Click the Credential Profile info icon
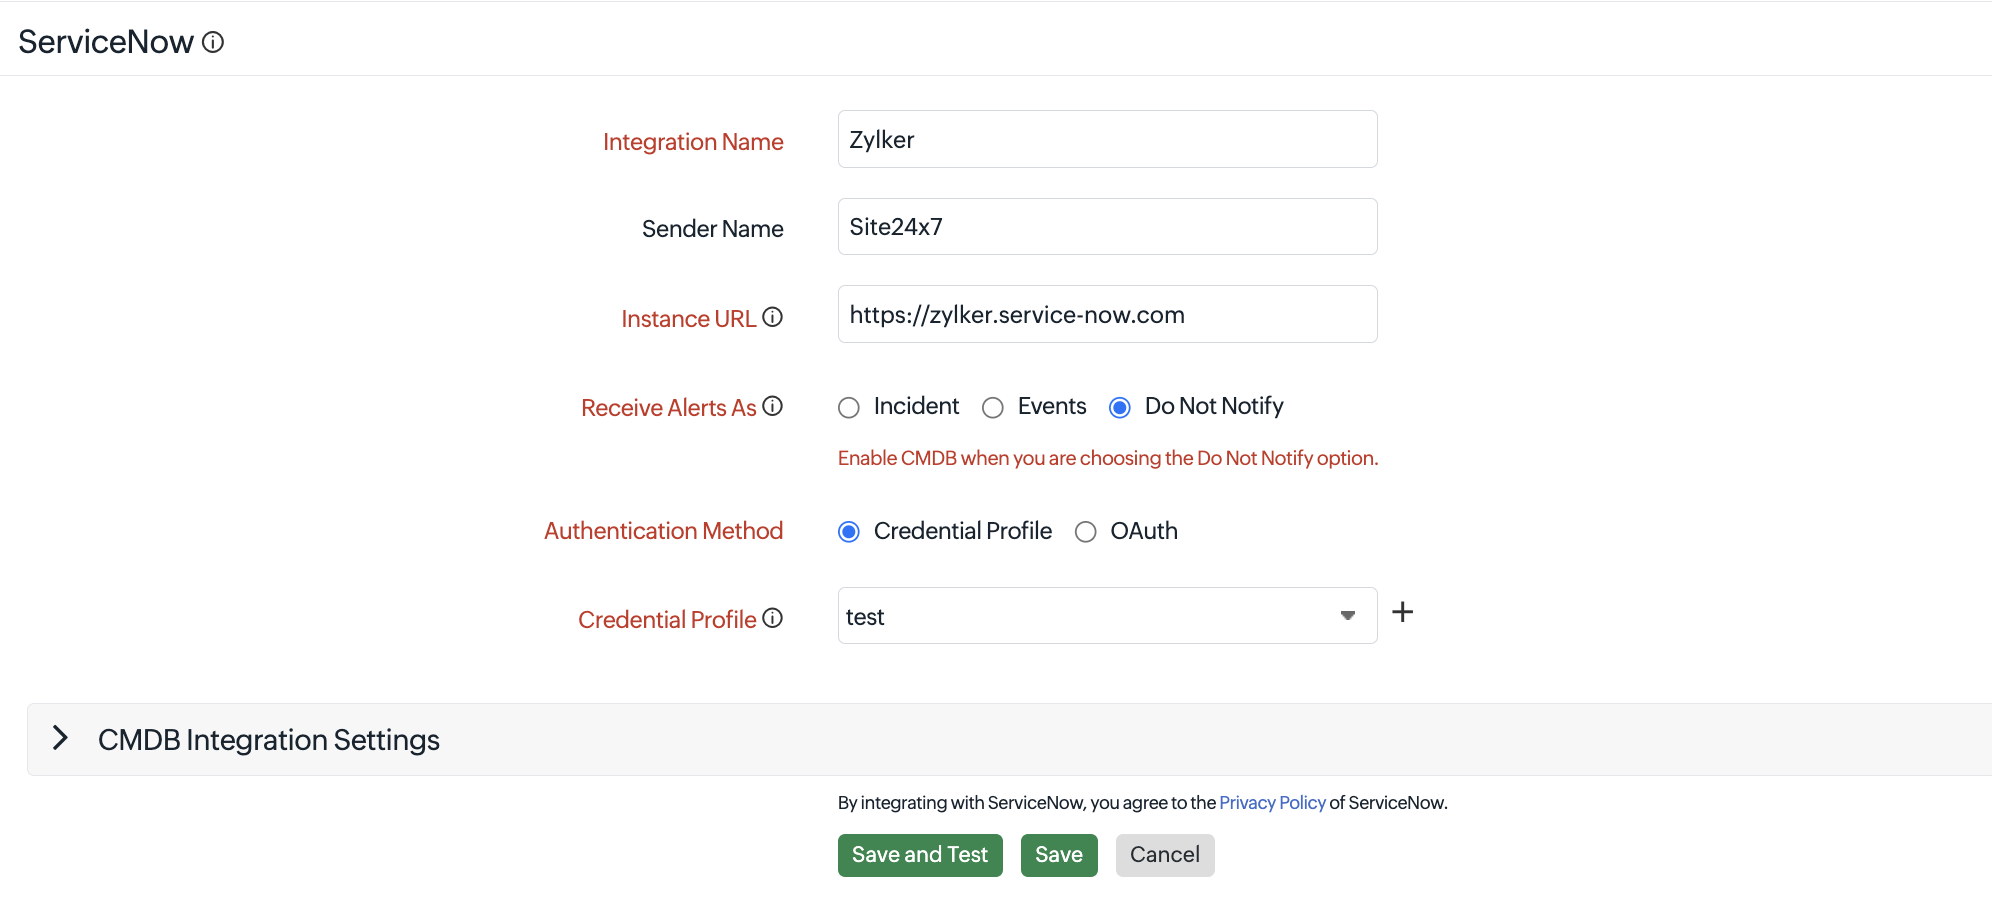Image resolution: width=1992 pixels, height=916 pixels. (772, 618)
